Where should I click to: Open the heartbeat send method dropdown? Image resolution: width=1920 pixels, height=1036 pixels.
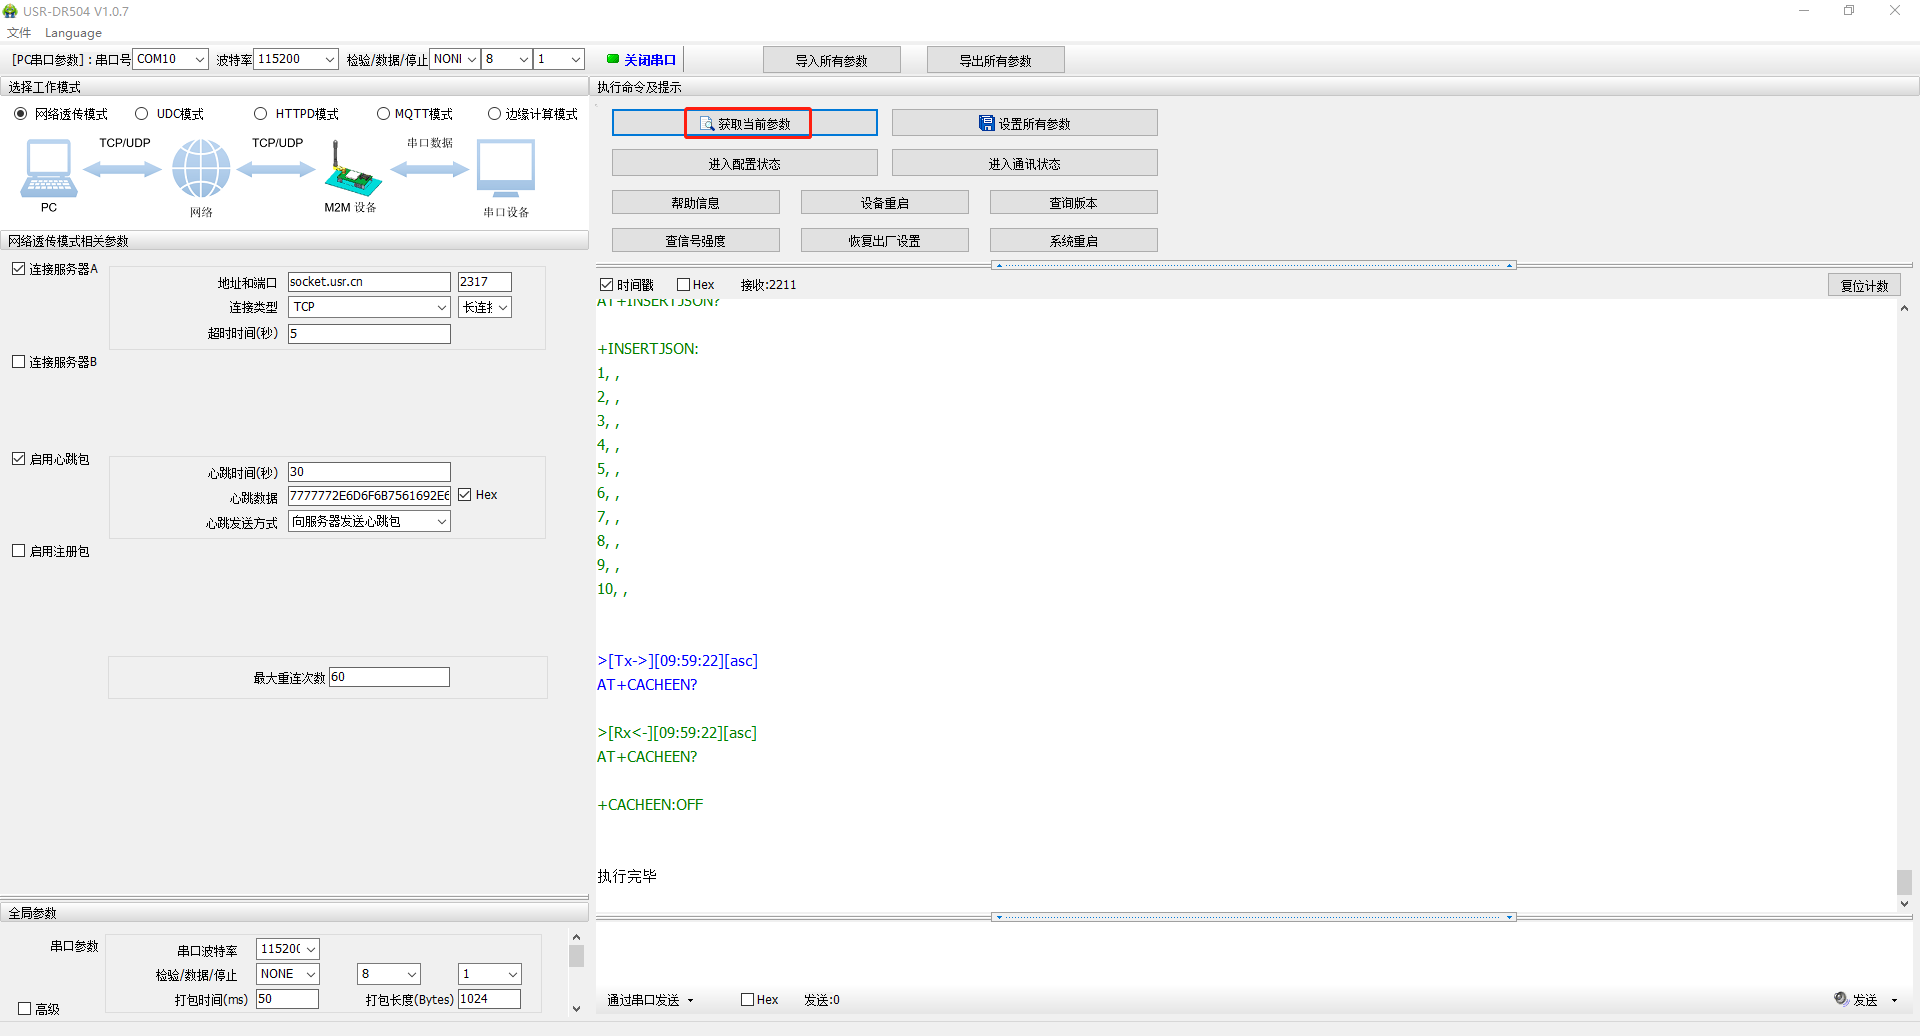pos(441,521)
